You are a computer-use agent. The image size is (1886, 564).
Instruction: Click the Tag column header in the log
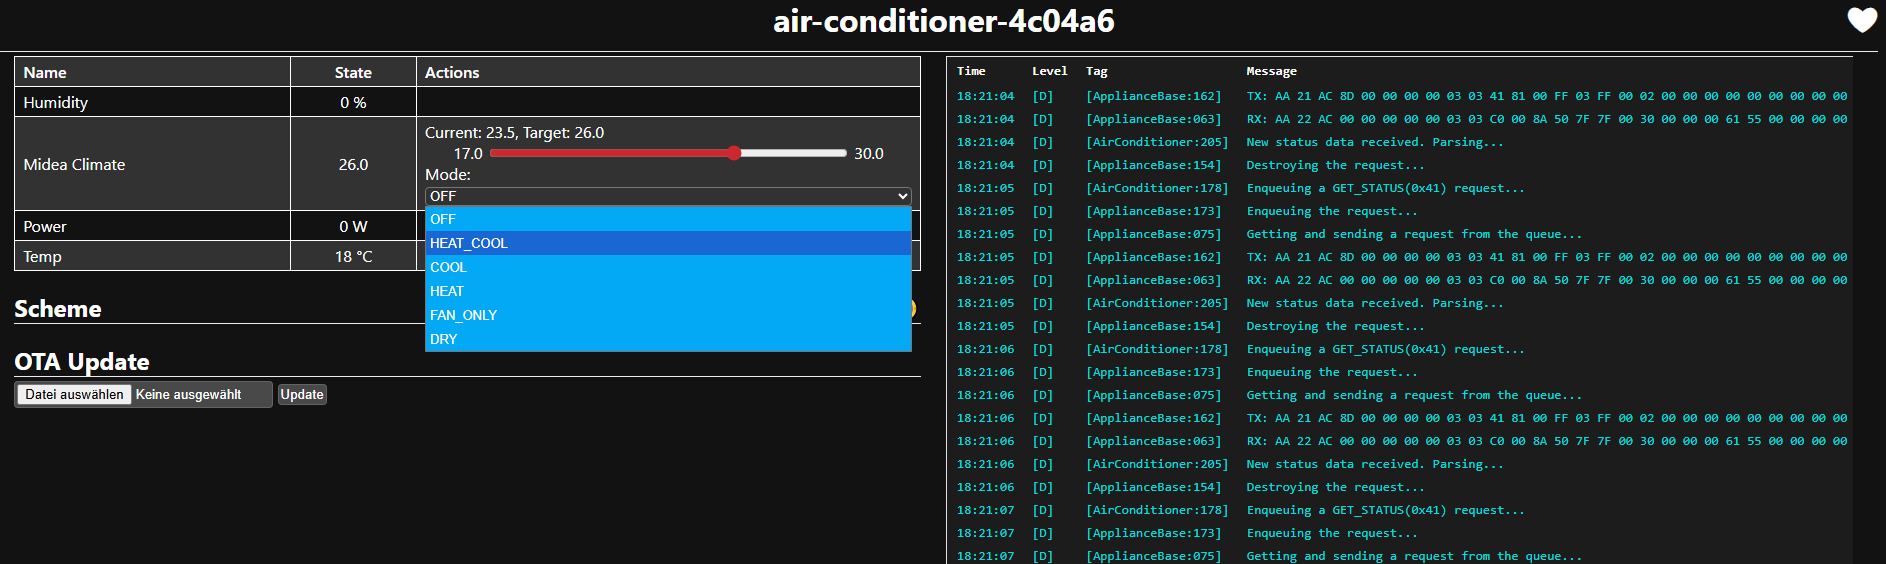tap(1096, 71)
